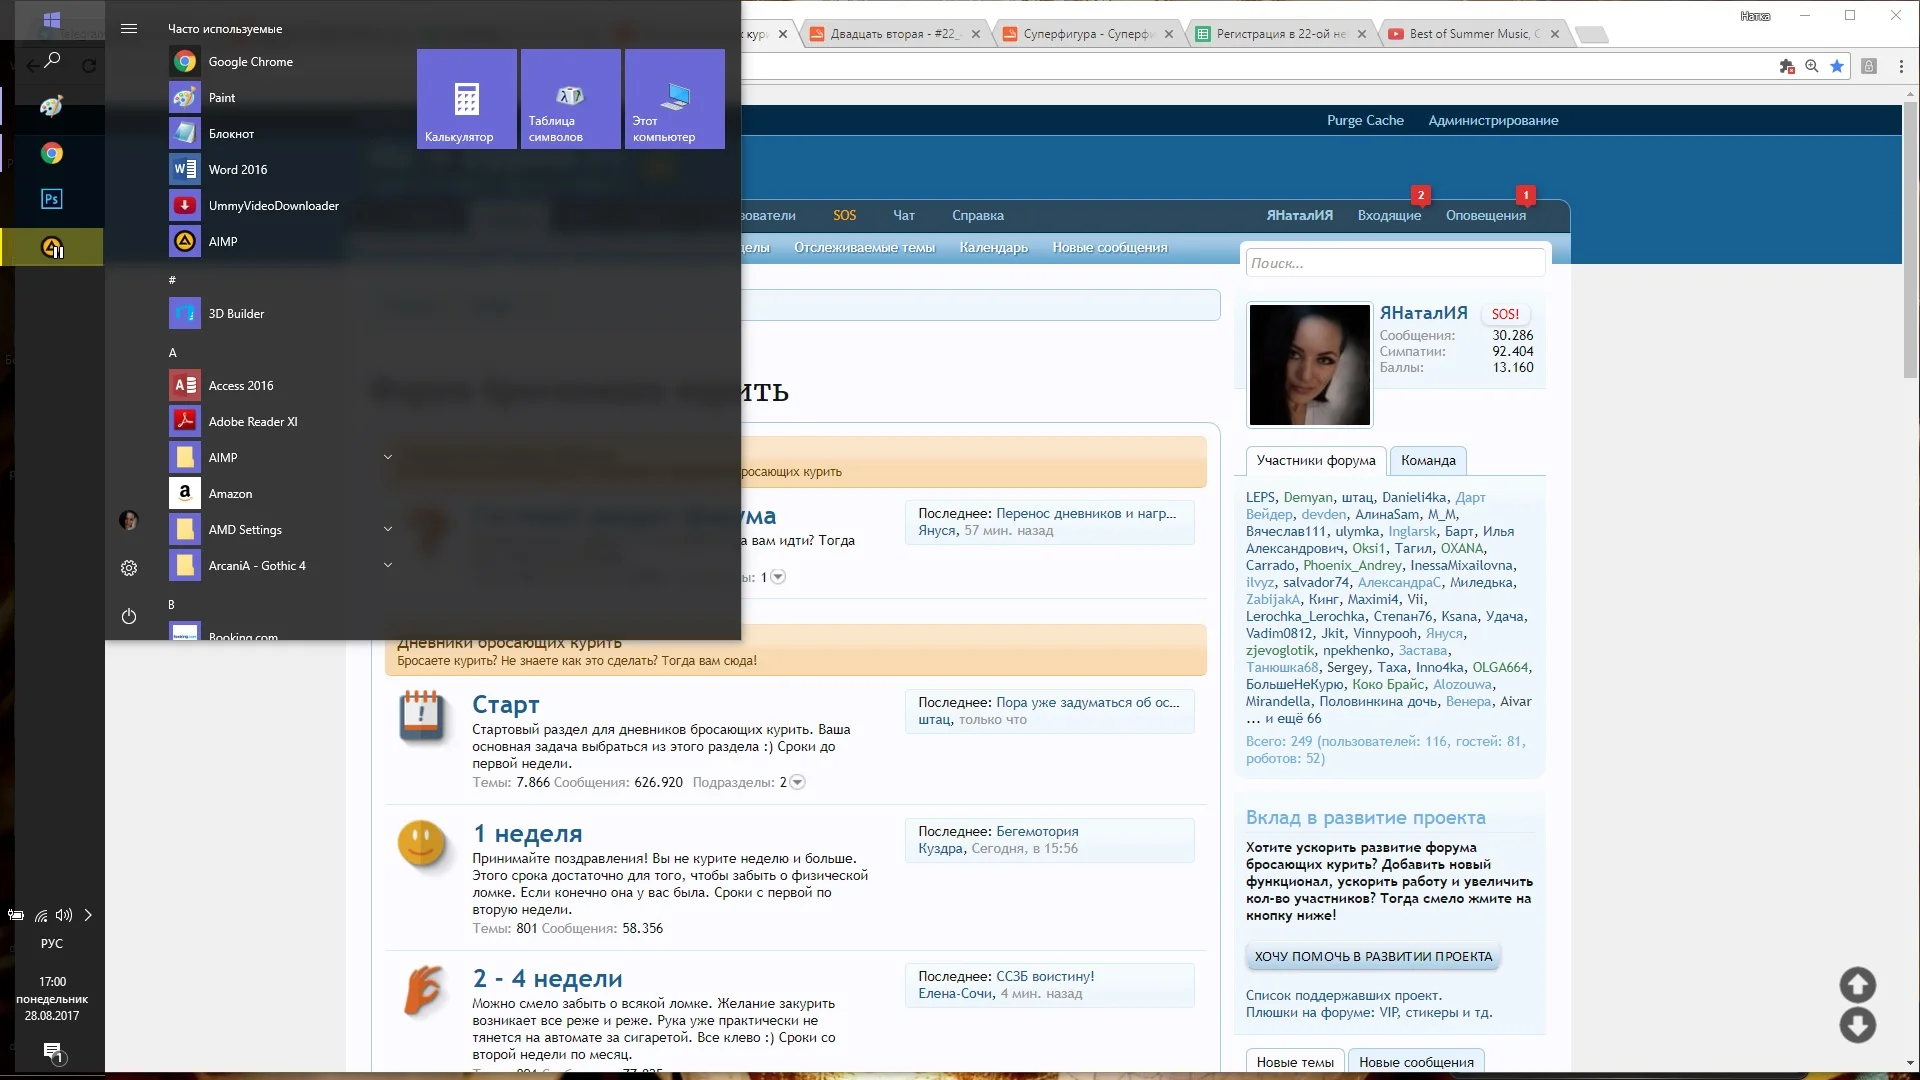Click the bookmark star in address bar

[1837, 67]
